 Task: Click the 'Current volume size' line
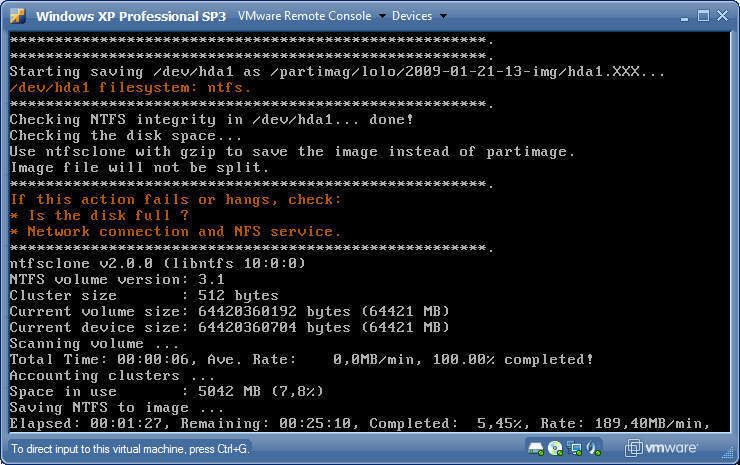click(x=229, y=312)
